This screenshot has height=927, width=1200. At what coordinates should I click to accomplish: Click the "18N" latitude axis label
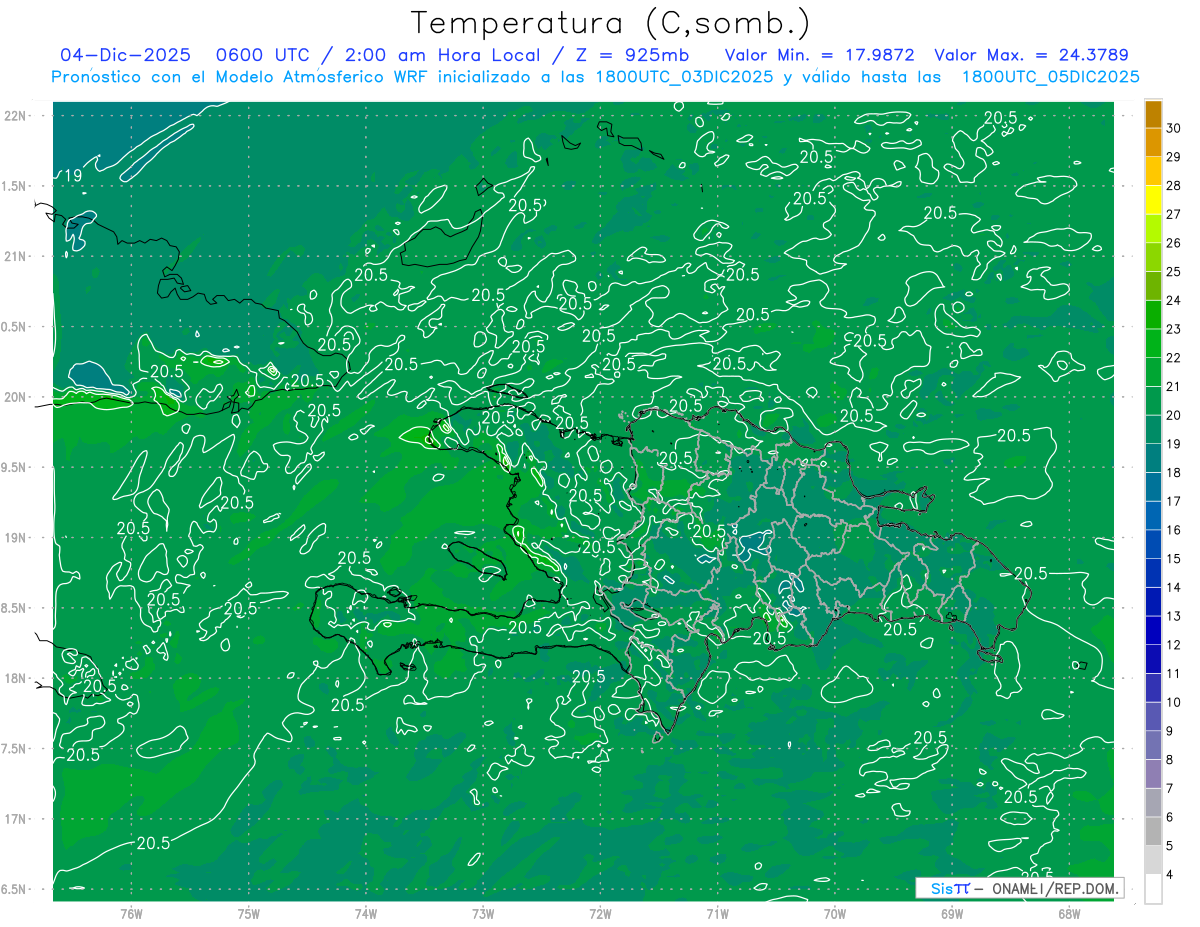point(17,678)
